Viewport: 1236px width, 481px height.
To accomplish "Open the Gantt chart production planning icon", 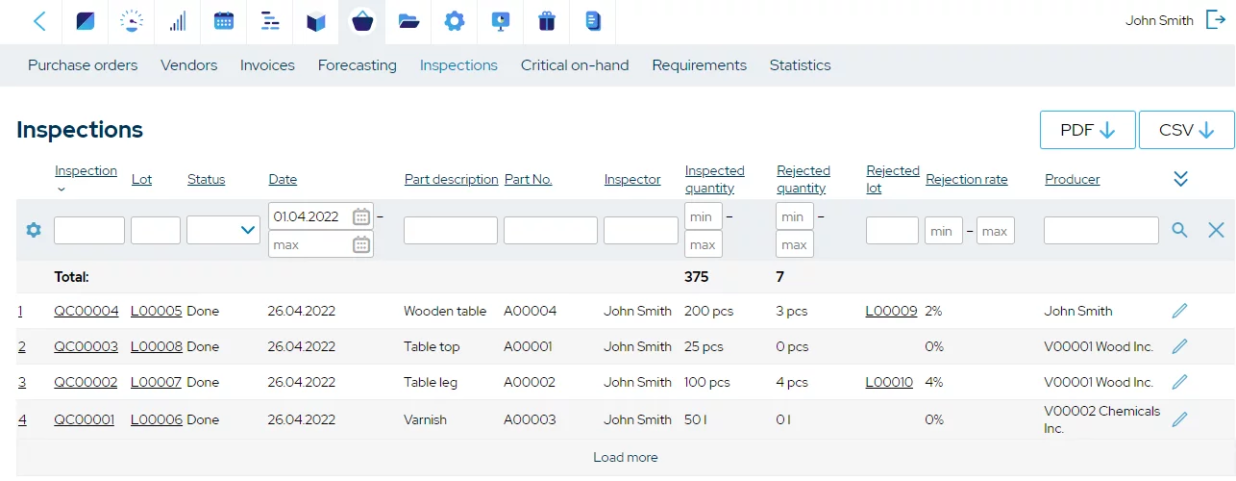I will click(x=270, y=21).
